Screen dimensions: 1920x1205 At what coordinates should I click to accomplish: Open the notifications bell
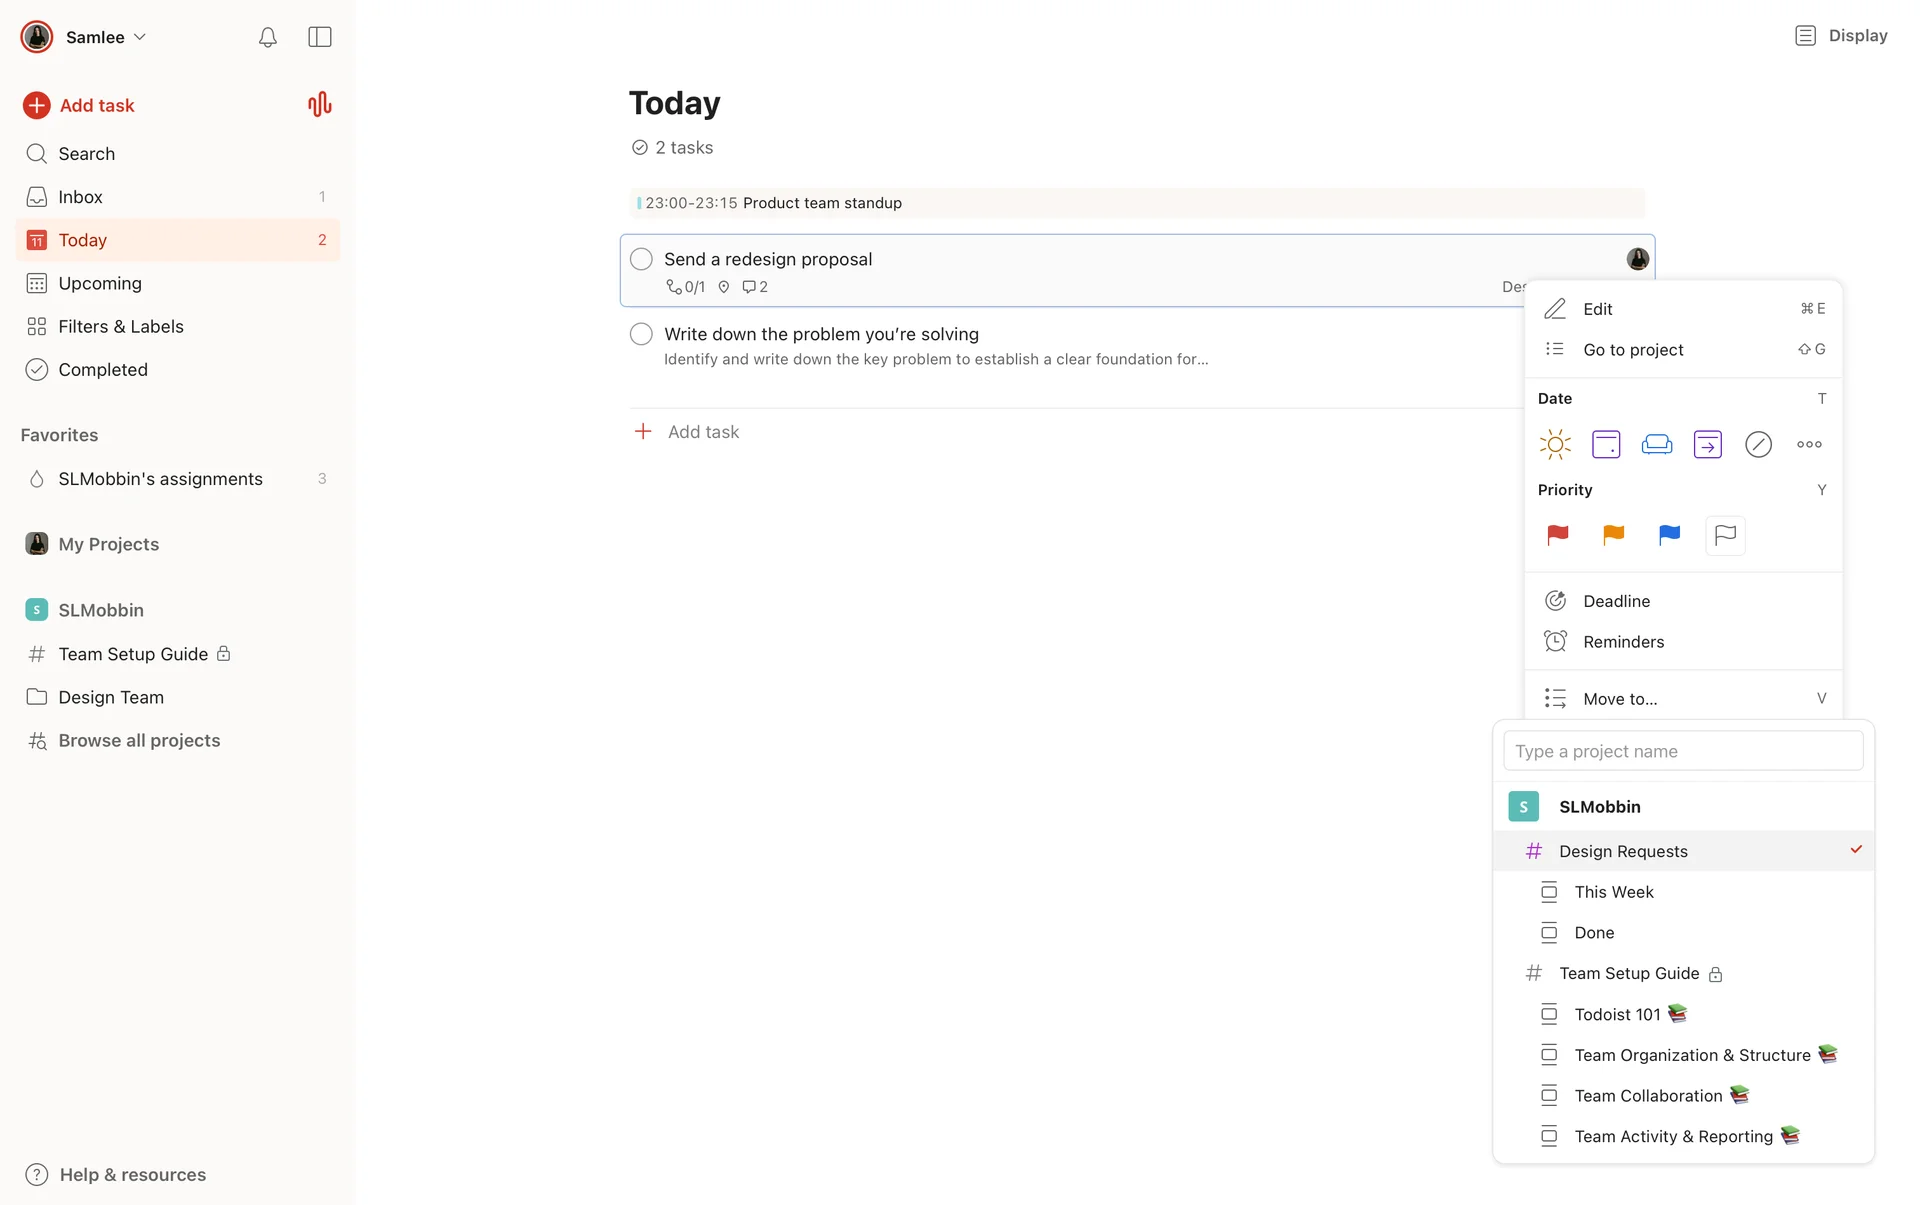pyautogui.click(x=267, y=37)
